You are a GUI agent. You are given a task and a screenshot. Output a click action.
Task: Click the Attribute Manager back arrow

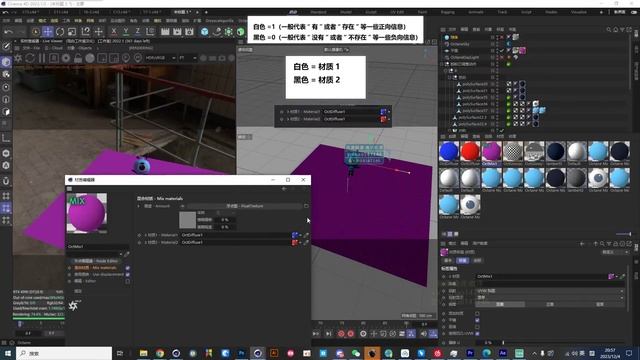point(582,244)
